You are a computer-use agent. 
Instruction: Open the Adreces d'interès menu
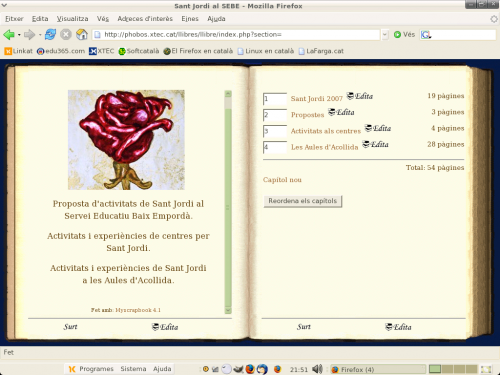coord(145,19)
